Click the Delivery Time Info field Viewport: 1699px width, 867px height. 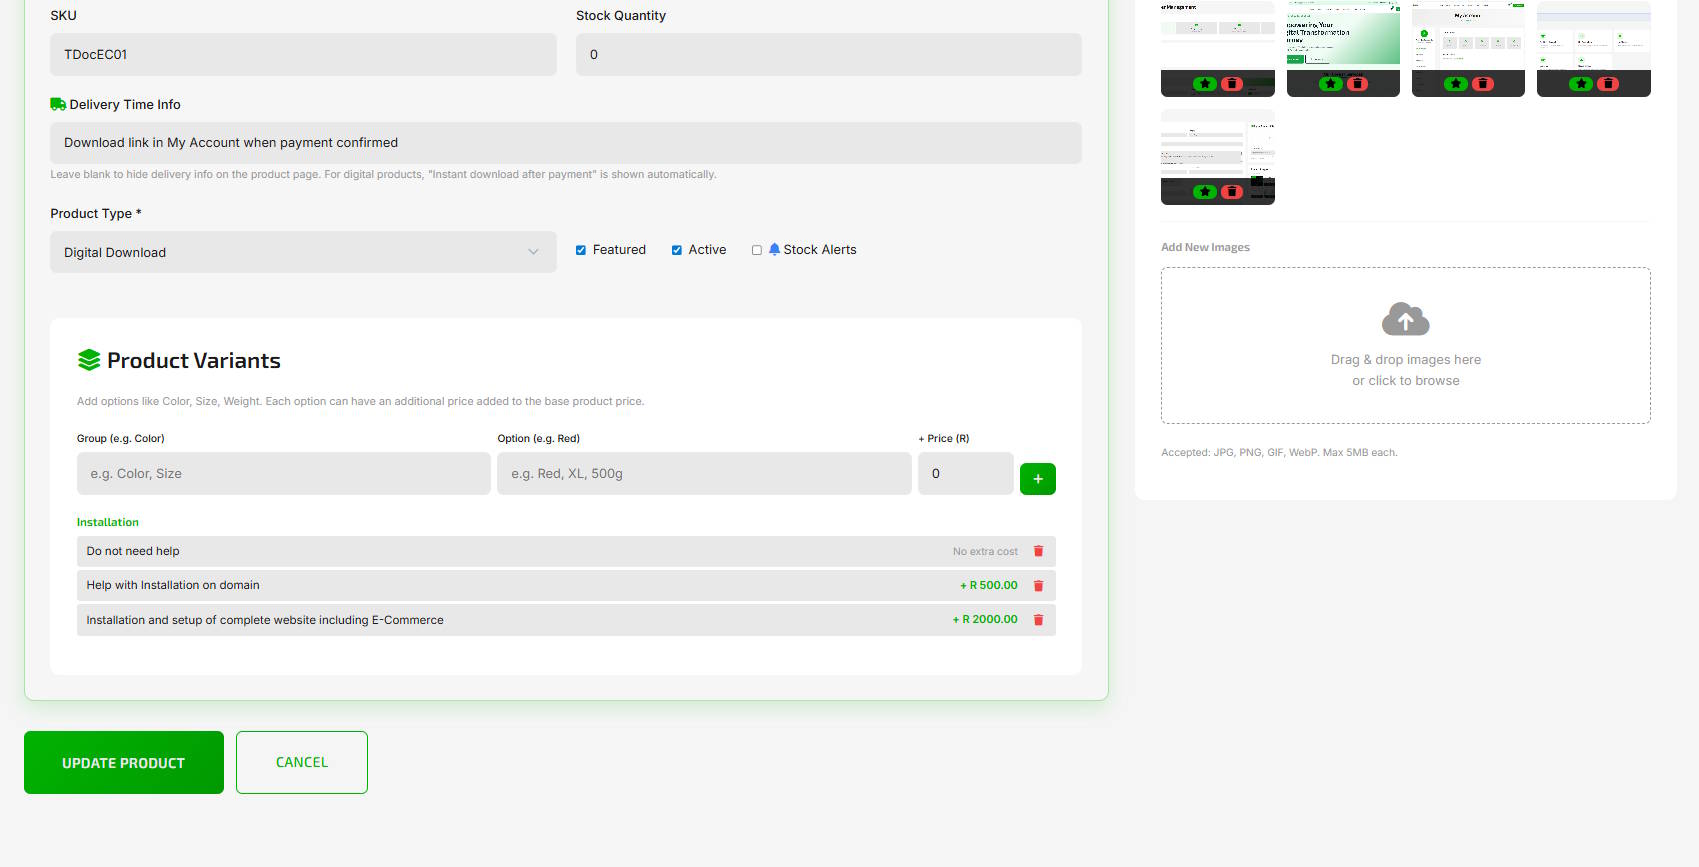coord(565,143)
